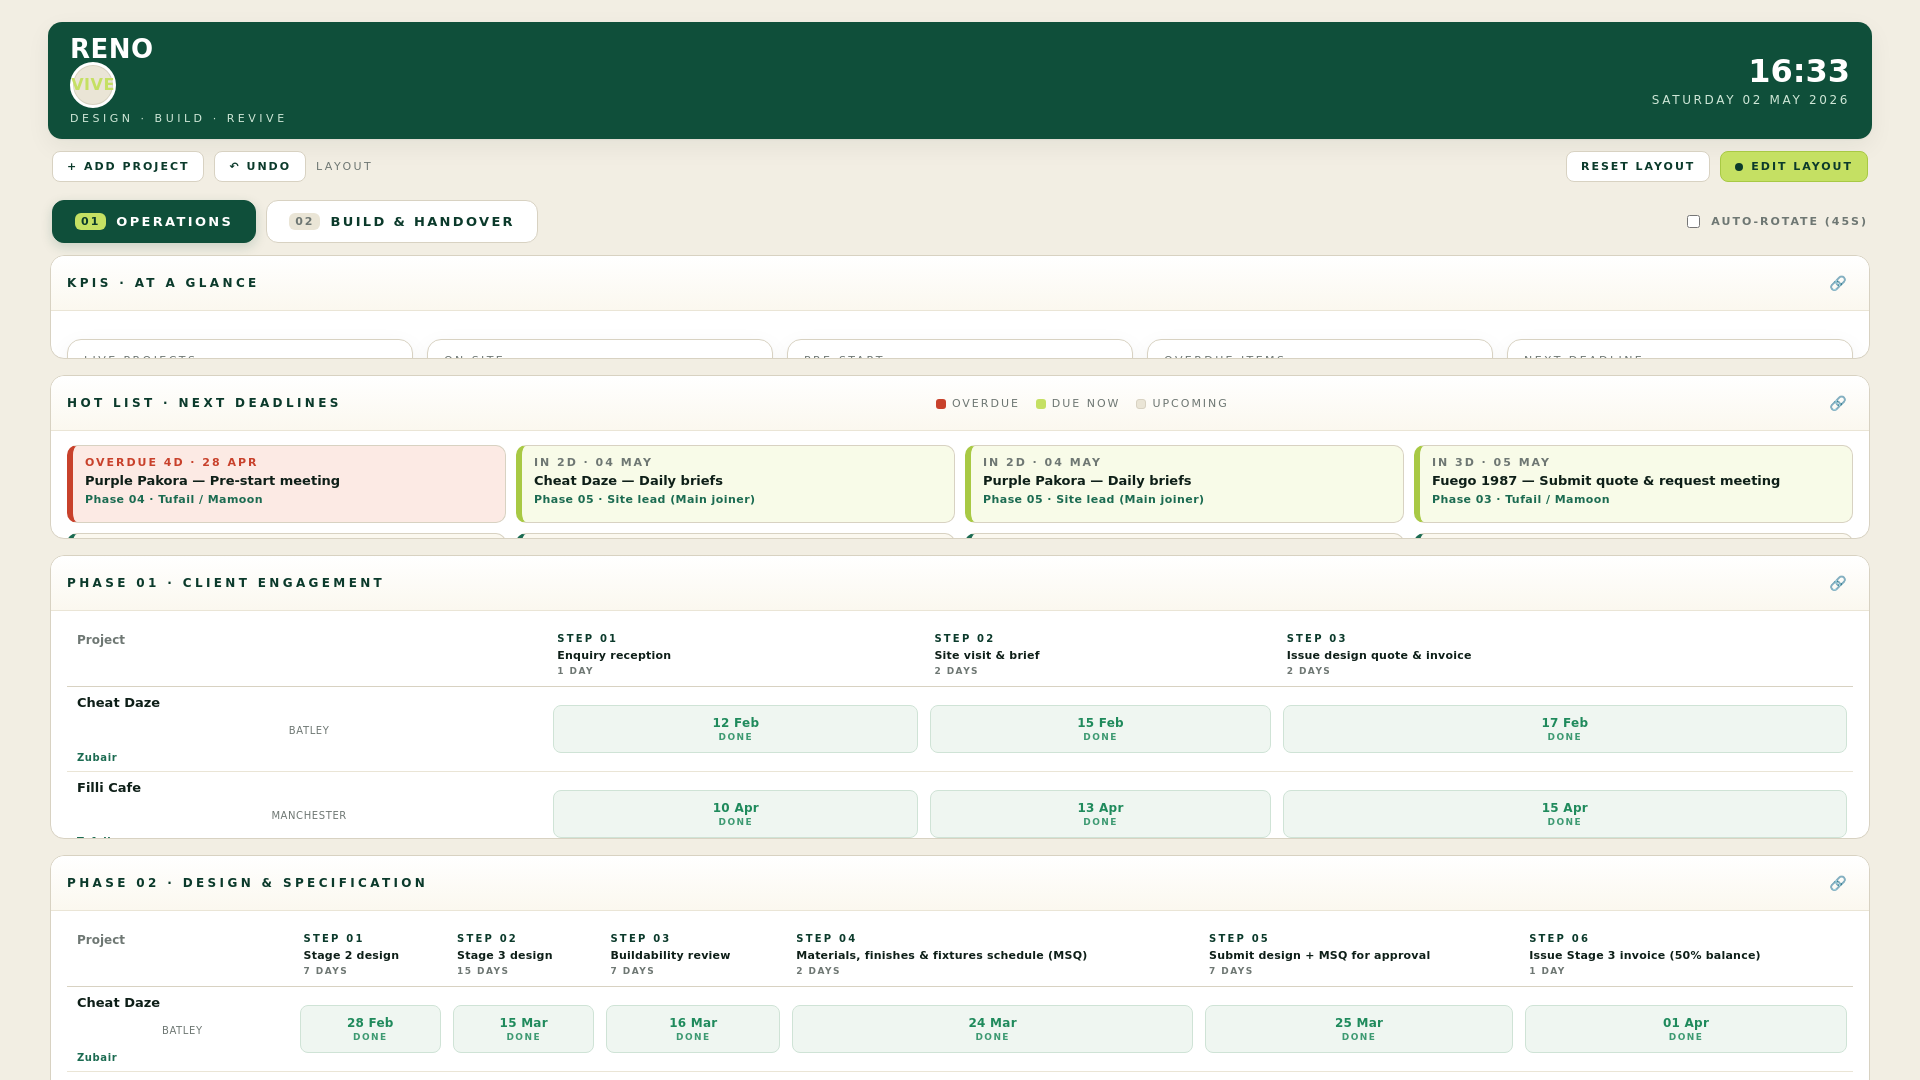Switch to the Operations tab

pyautogui.click(x=154, y=222)
